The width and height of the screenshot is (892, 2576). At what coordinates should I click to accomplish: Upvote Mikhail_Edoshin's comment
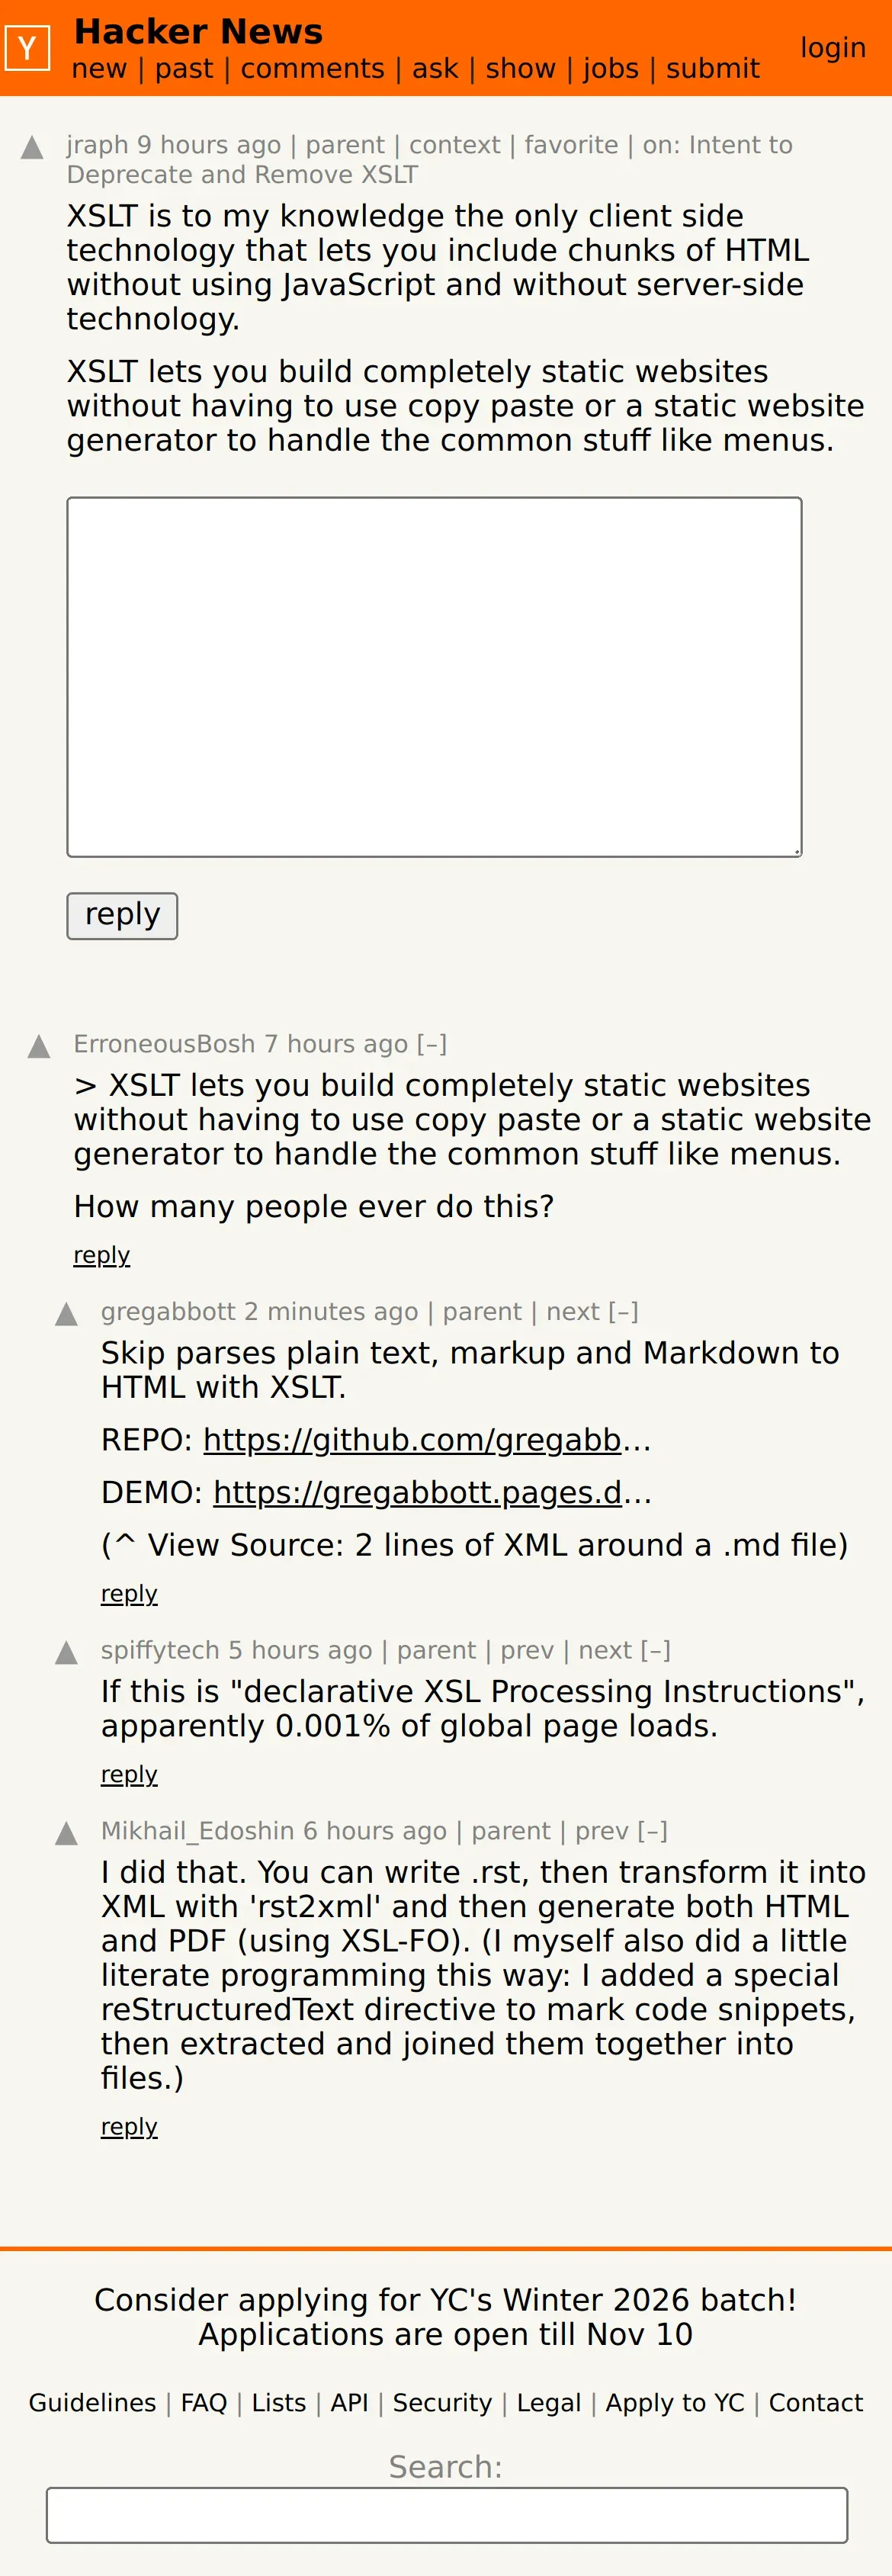pos(67,1833)
